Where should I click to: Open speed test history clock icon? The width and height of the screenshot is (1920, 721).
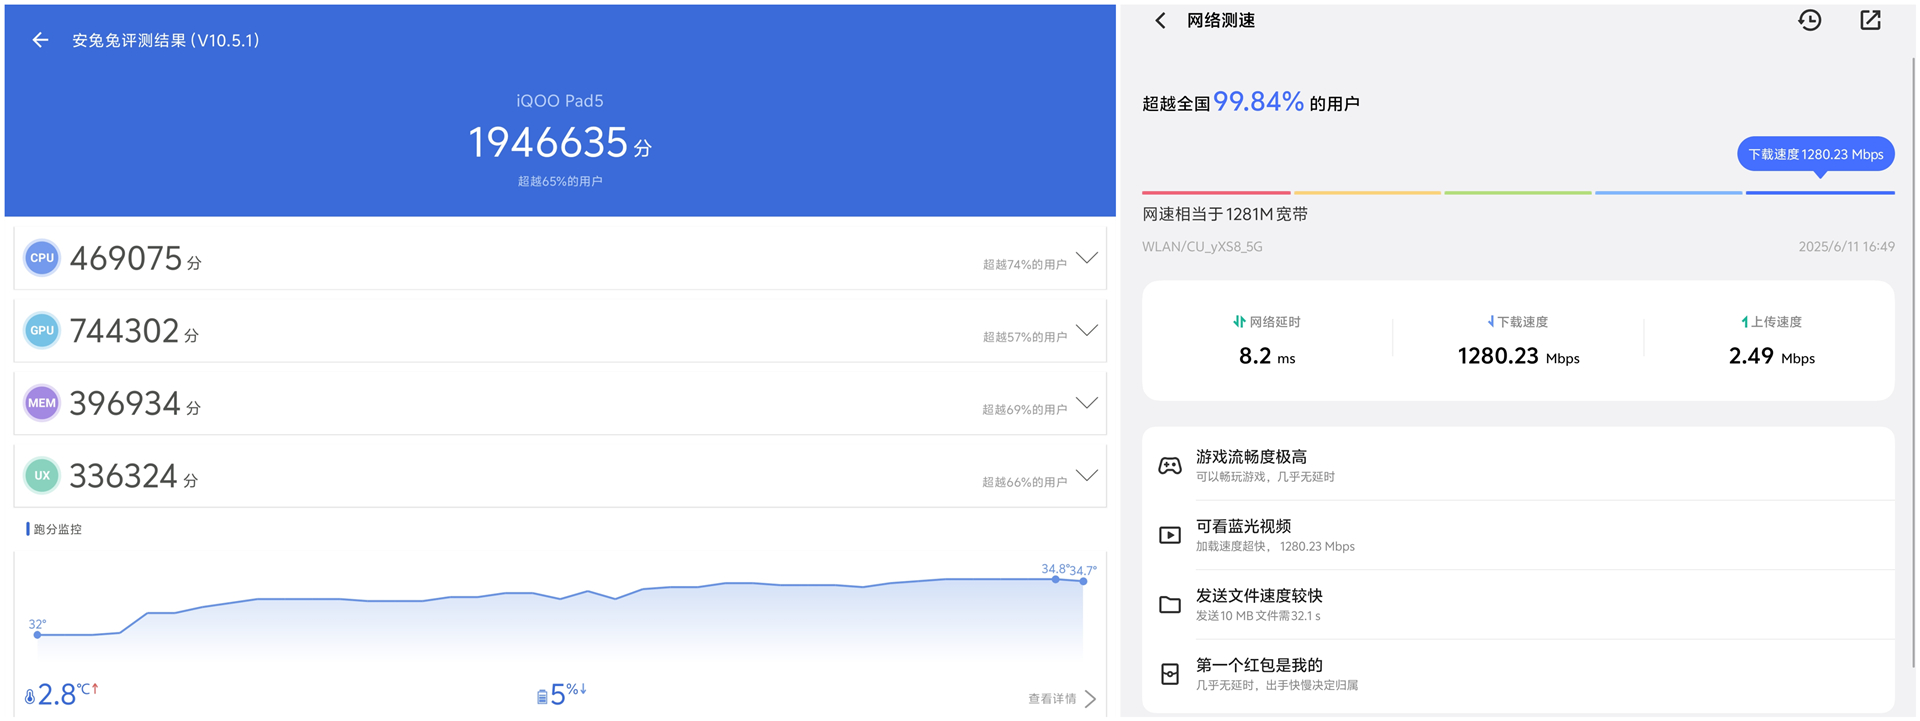(x=1809, y=21)
